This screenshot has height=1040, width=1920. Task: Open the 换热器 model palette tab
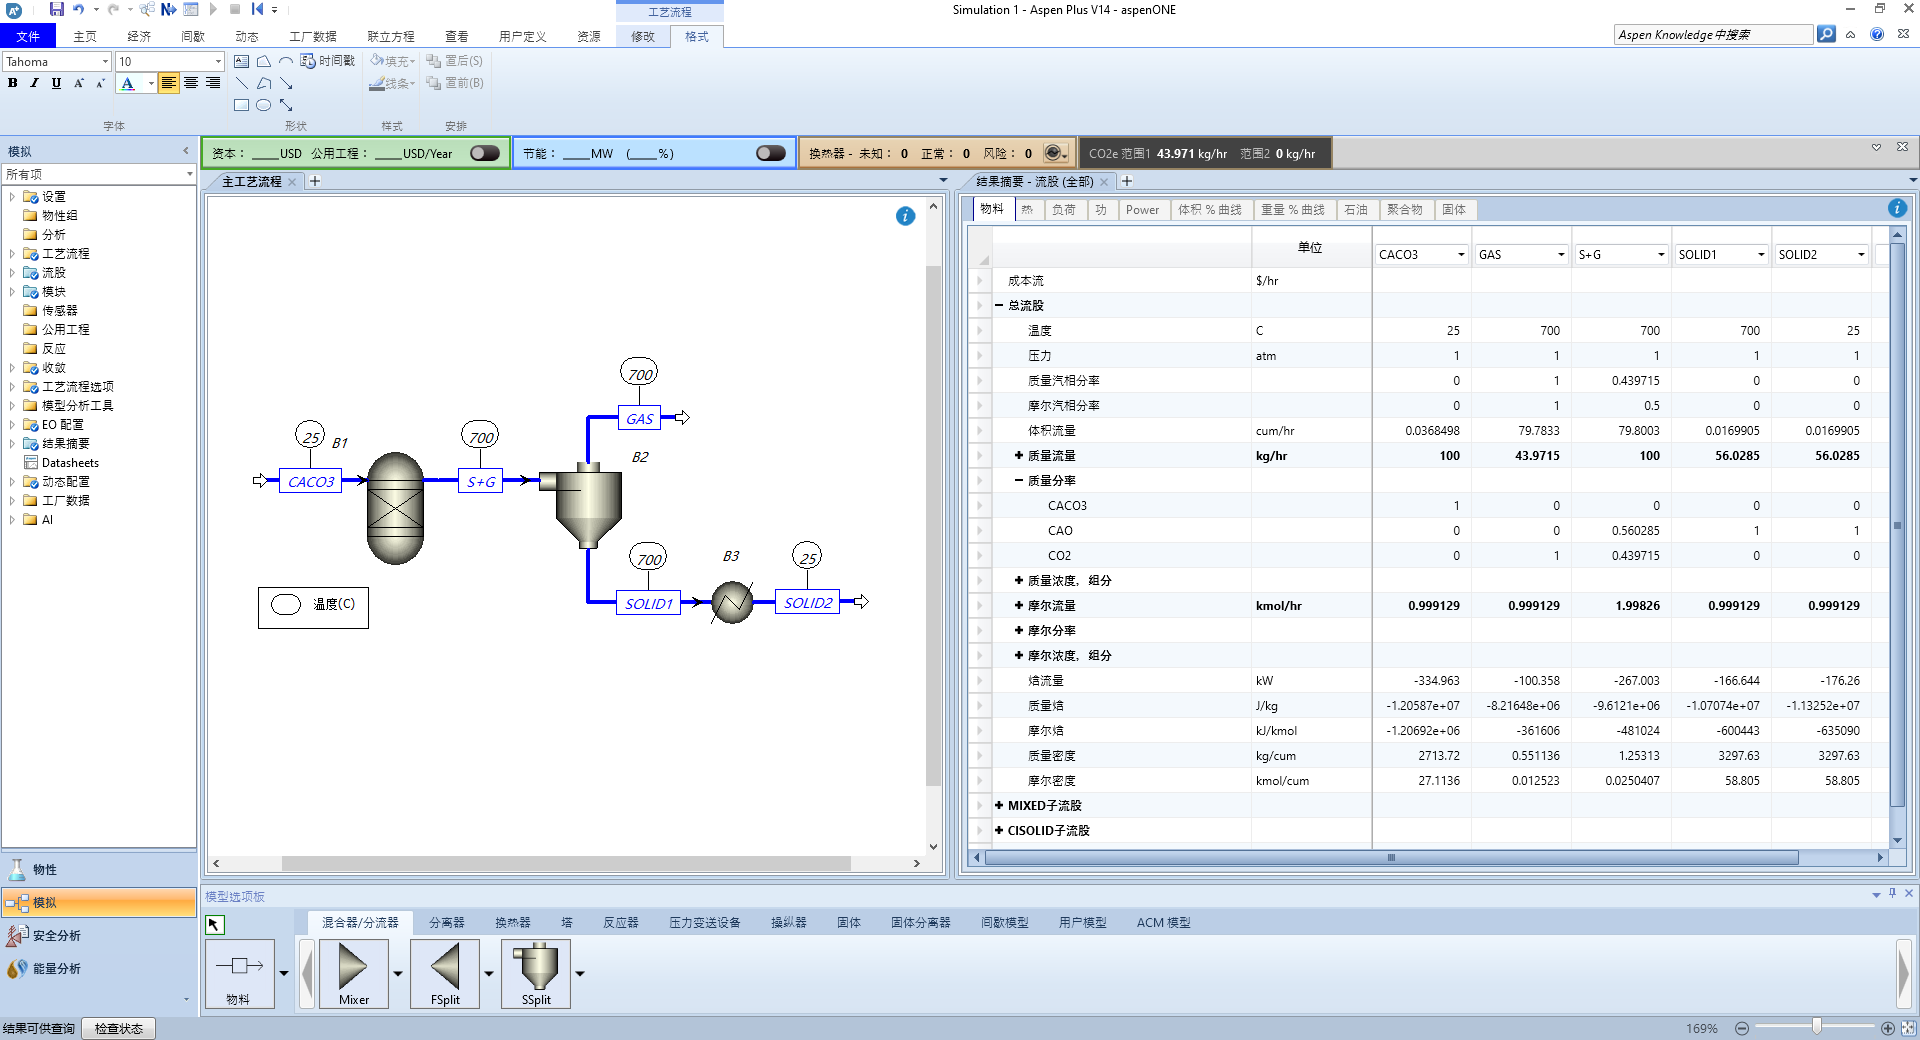[x=513, y=922]
